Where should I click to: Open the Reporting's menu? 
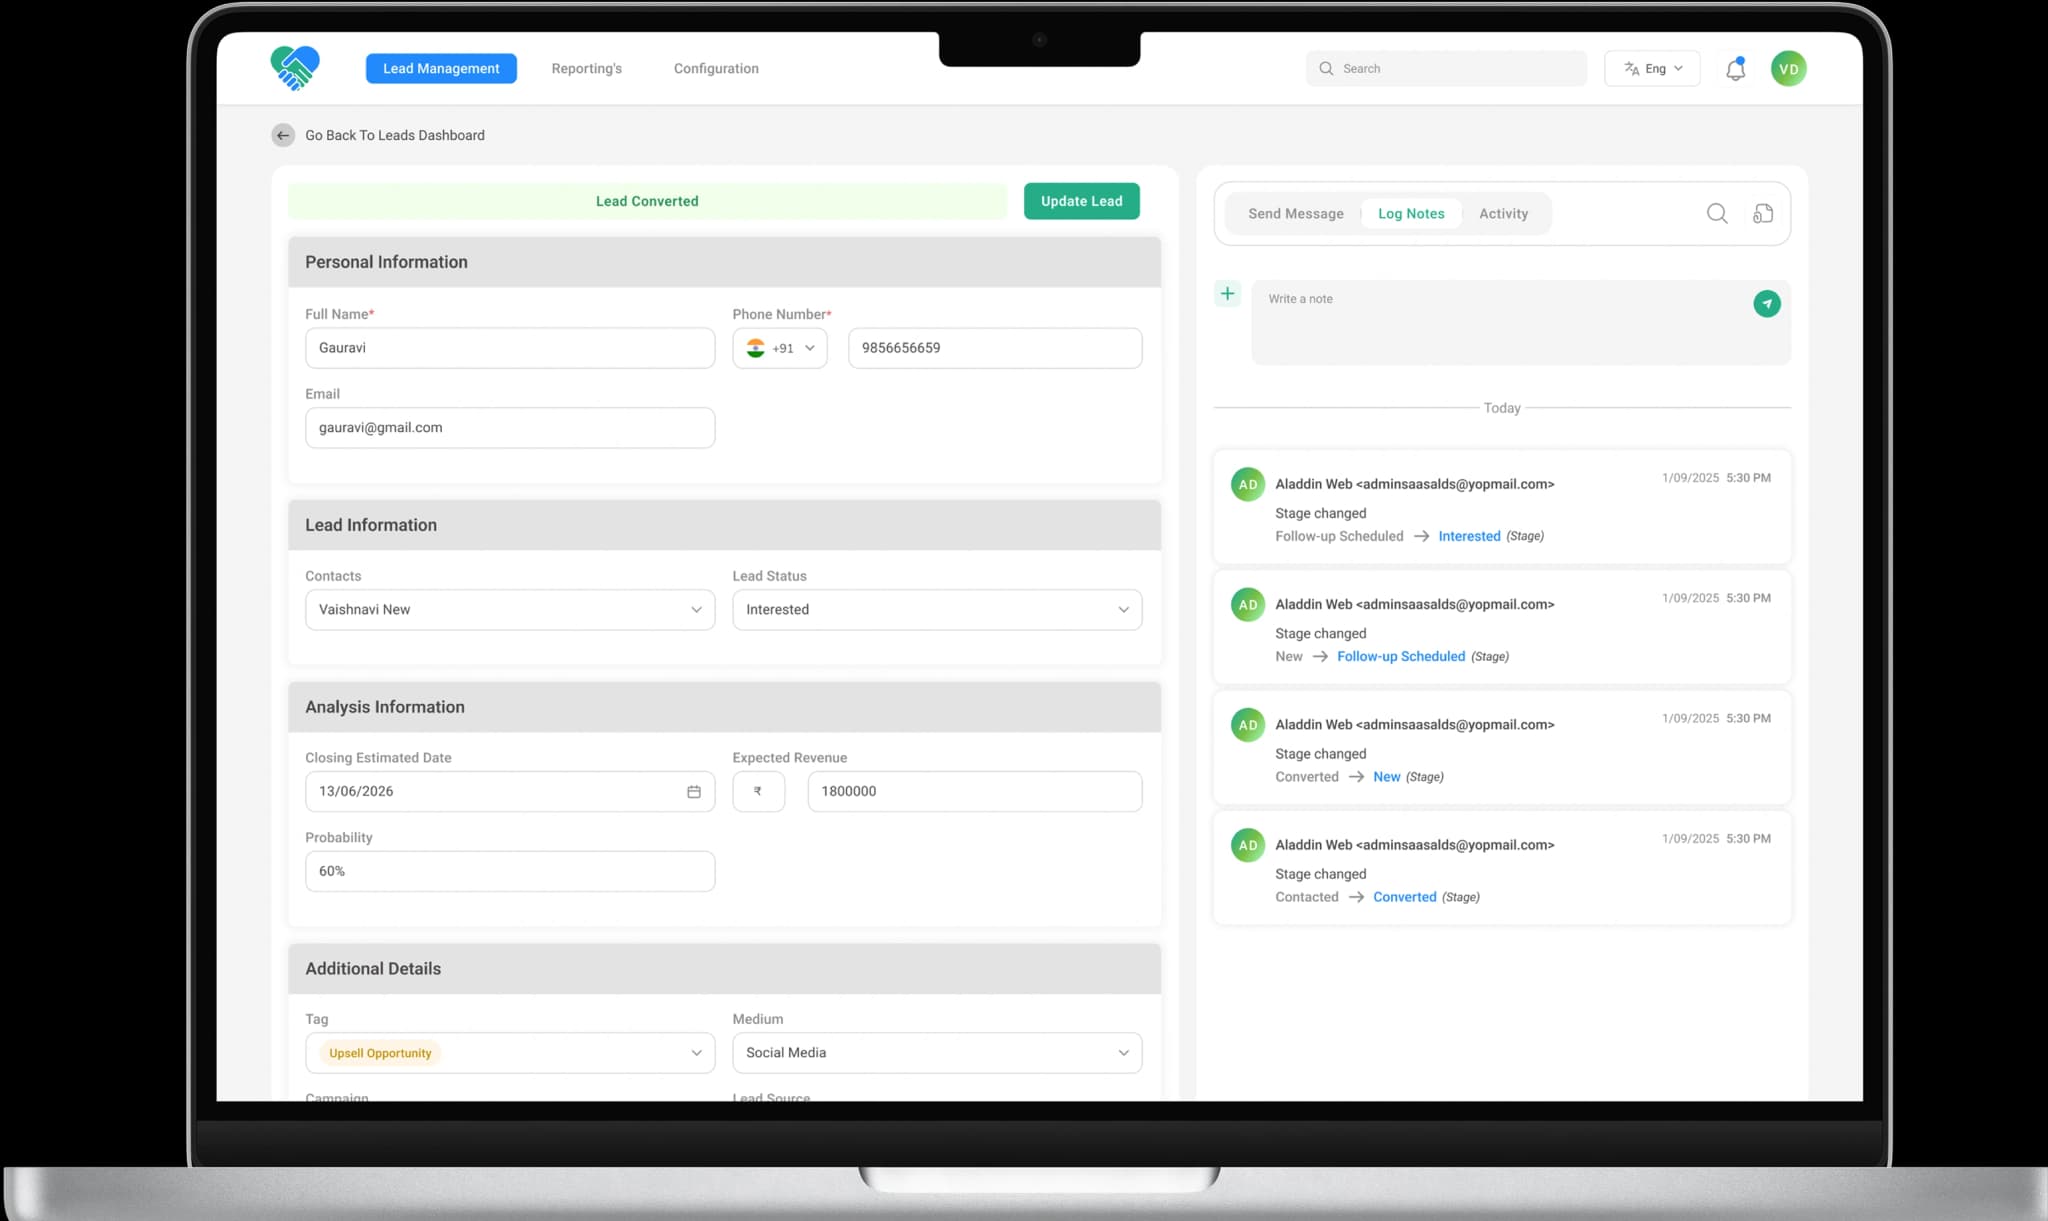pos(586,69)
